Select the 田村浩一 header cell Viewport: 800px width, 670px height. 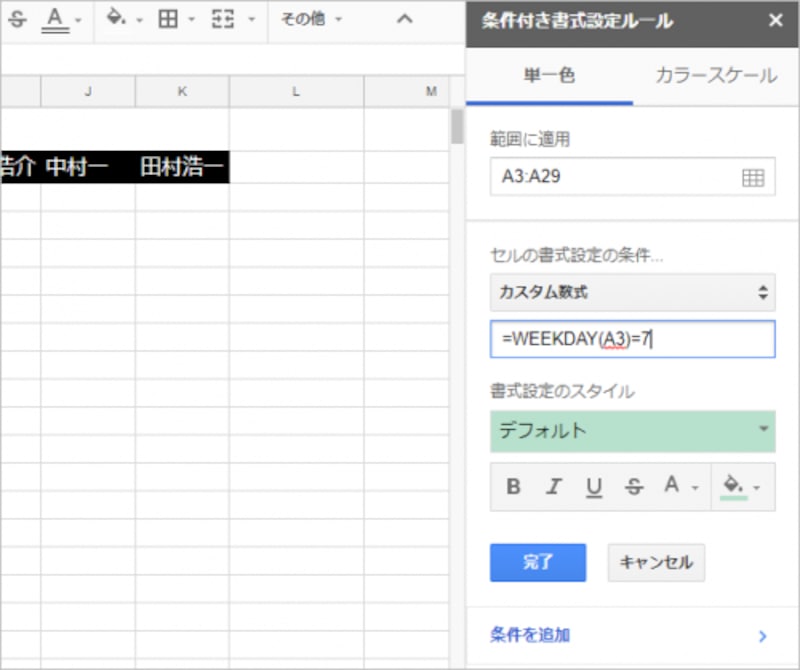point(182,167)
